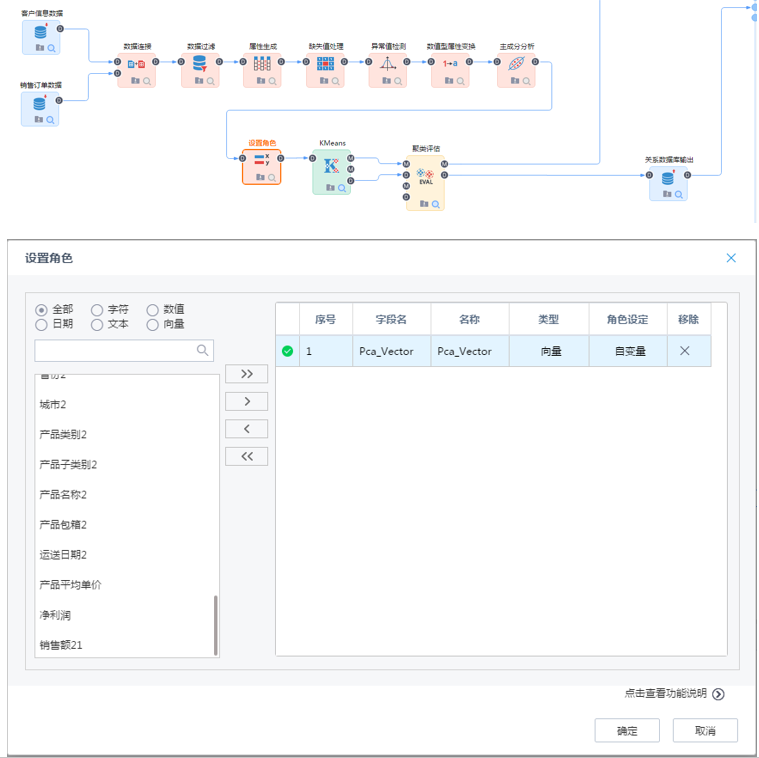Choose the 数值 field type filter

pyautogui.click(x=153, y=310)
